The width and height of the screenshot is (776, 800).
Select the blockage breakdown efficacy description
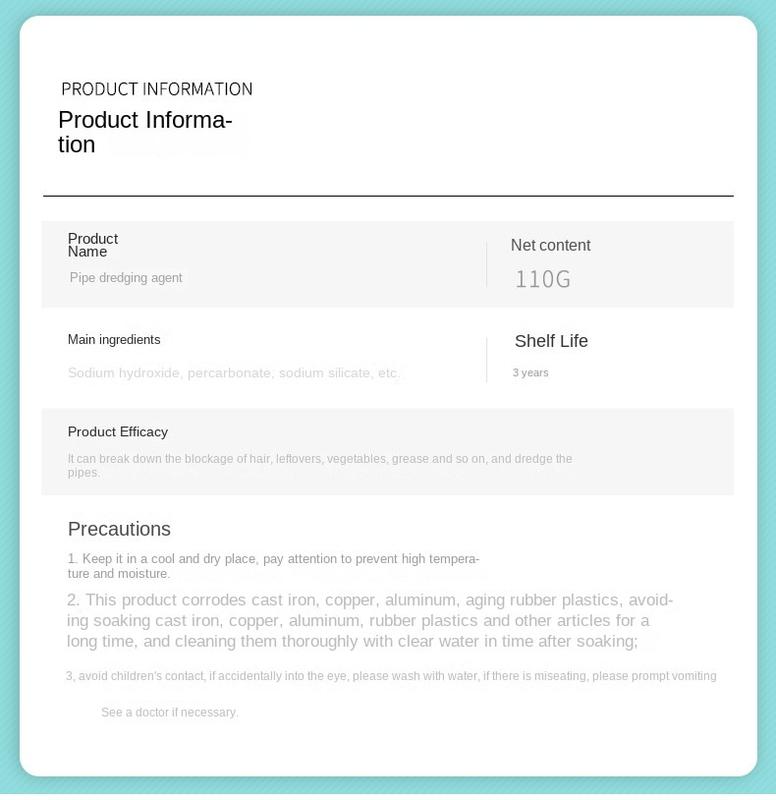pos(320,465)
